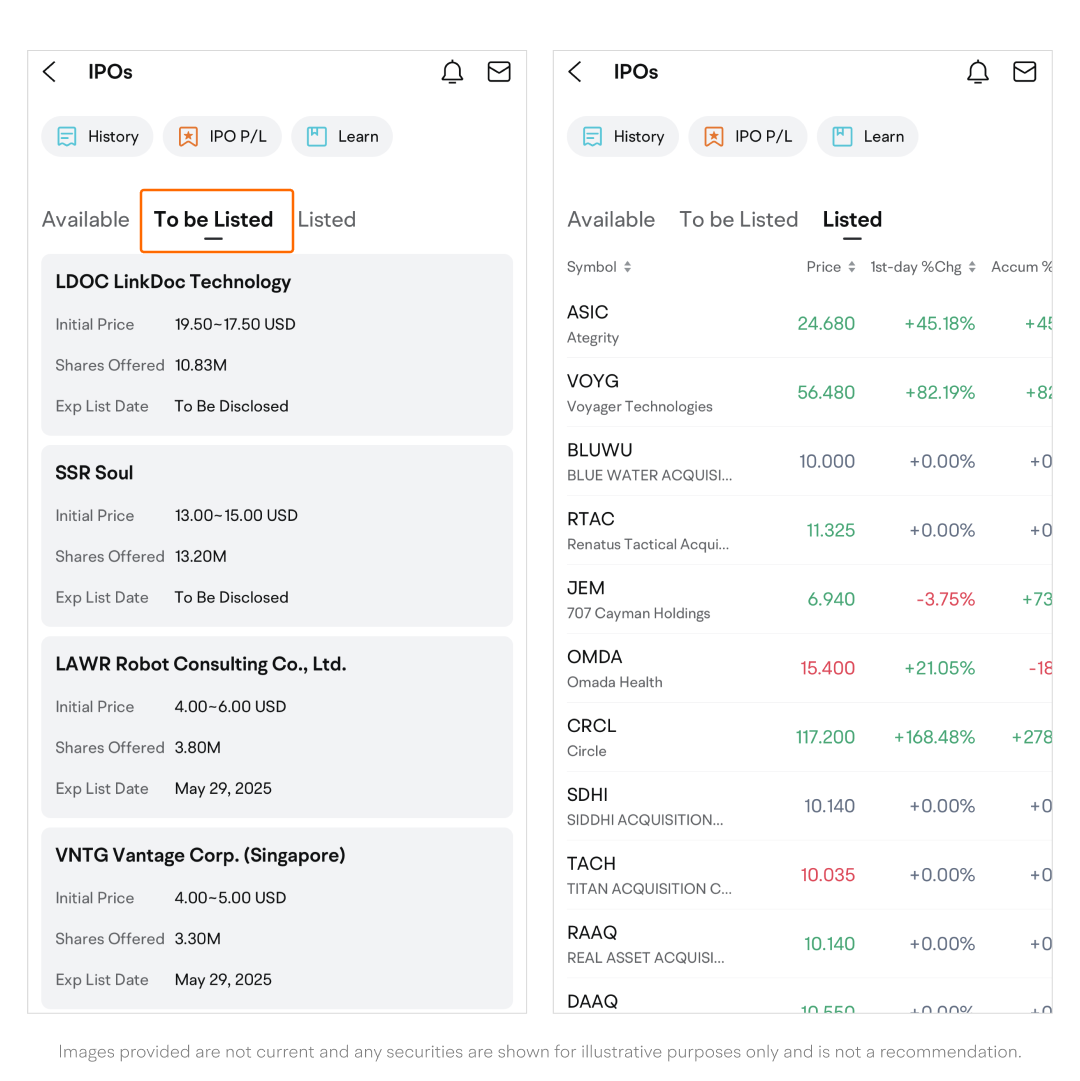1080x1081 pixels.
Task: Sort the listed IPOs by Price
Action: [x=831, y=267]
